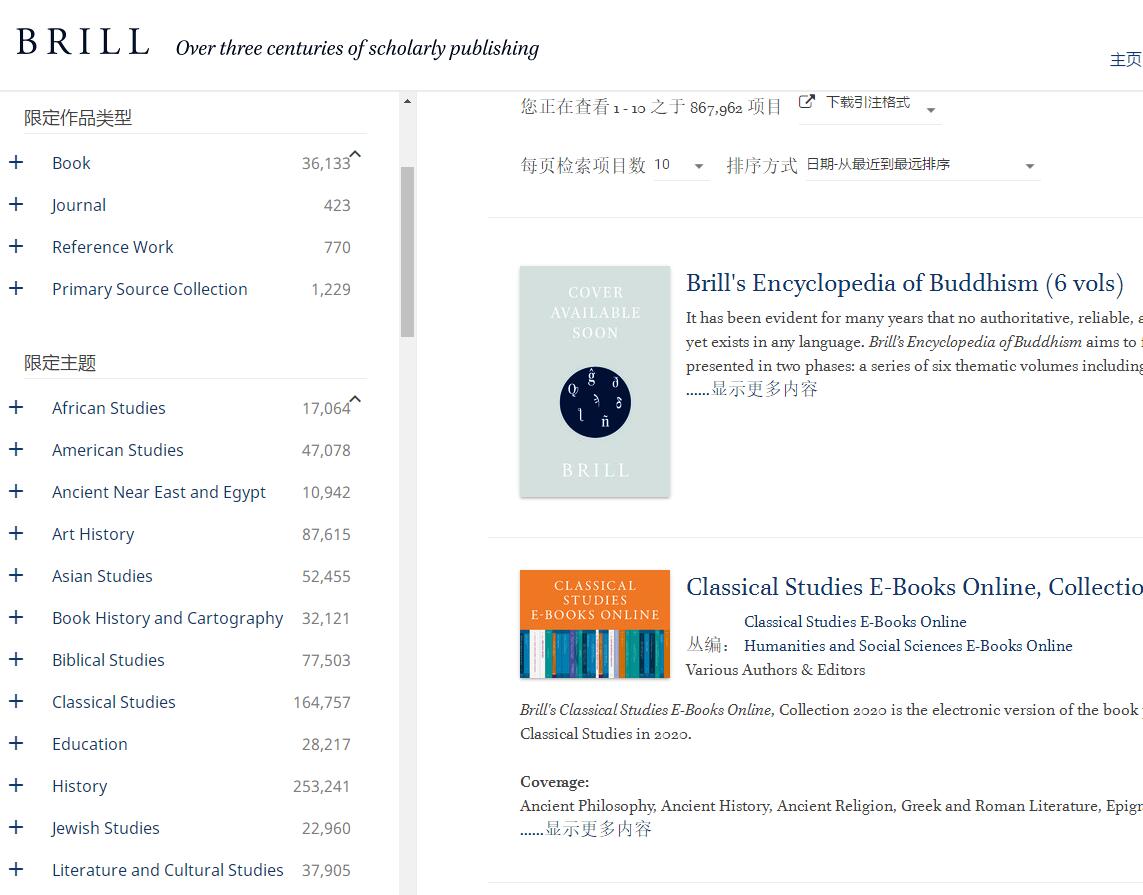This screenshot has height=895, width=1143.
Task: Open Humanities and Social Sciences E-Books Online
Action: tap(908, 646)
